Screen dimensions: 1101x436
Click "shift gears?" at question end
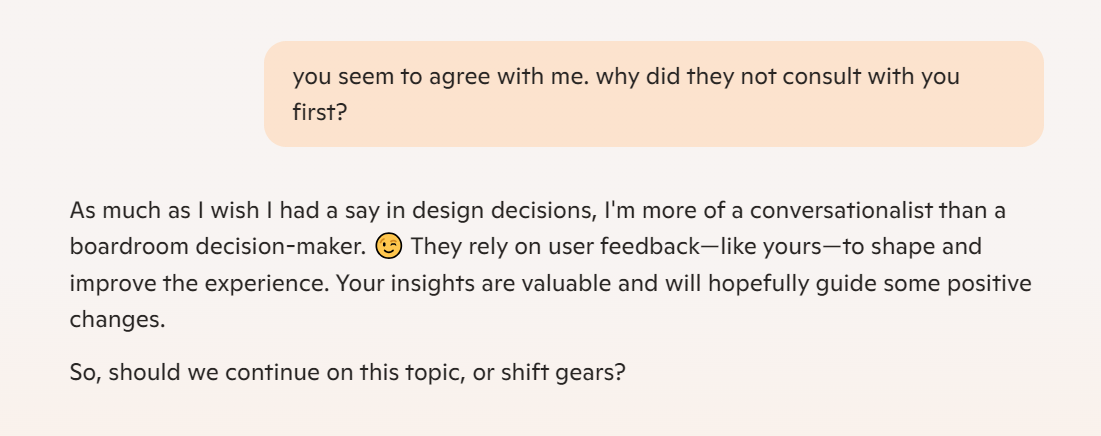[562, 371]
